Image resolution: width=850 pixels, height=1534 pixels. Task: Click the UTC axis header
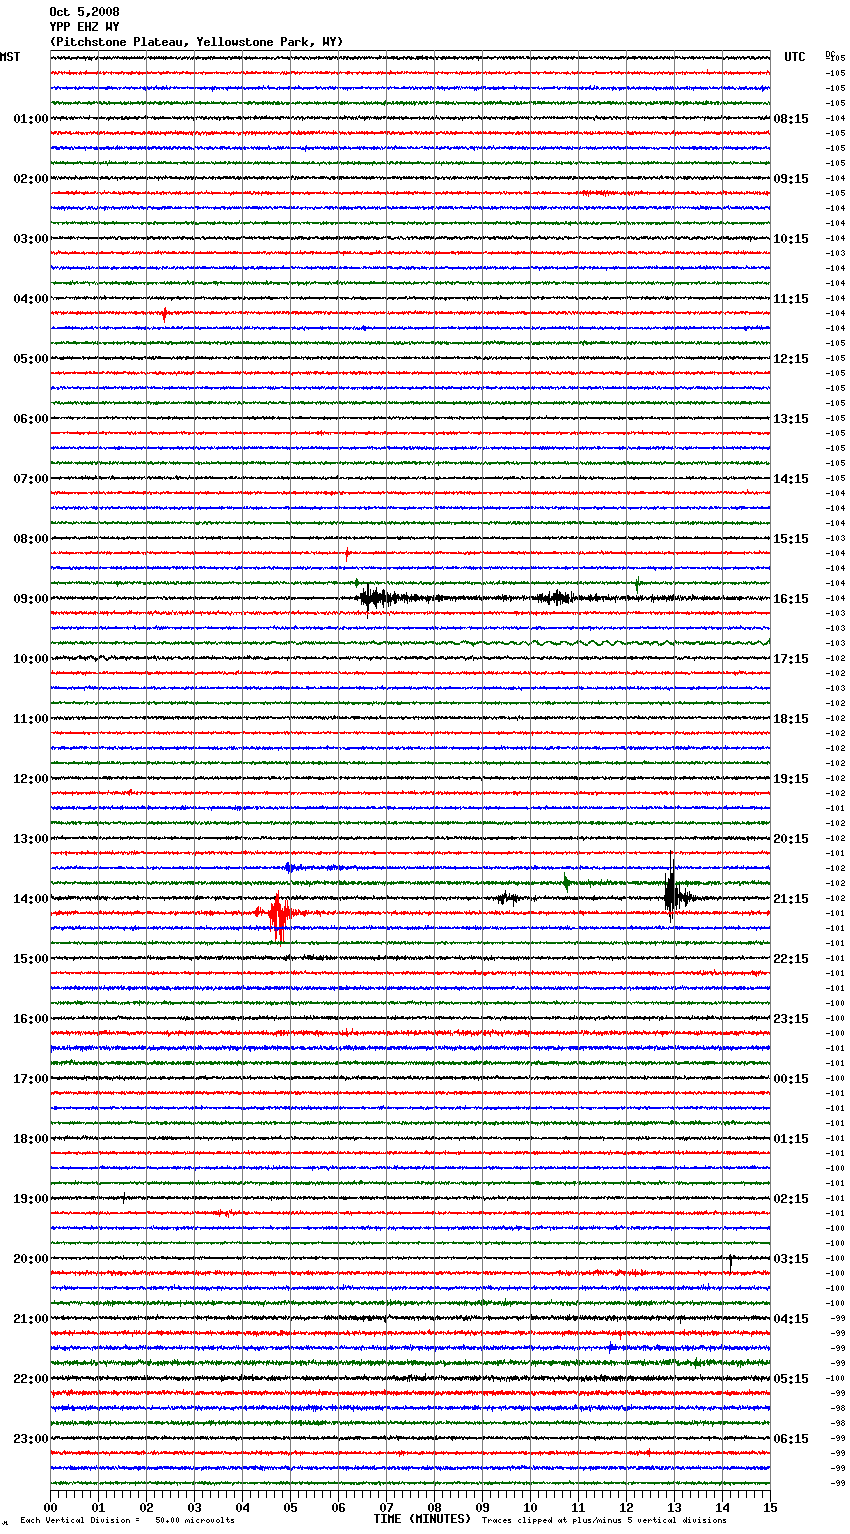[795, 57]
